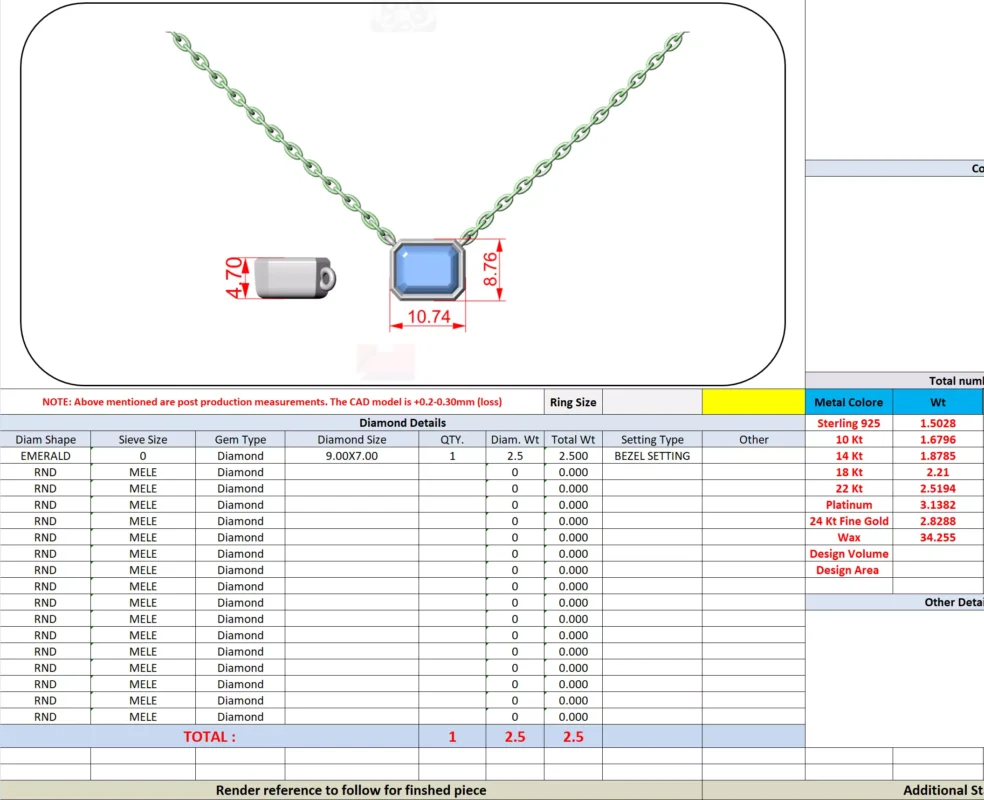Select the Diamond Details header bar
Image resolution: width=984 pixels, height=800 pixels.
tap(402, 423)
